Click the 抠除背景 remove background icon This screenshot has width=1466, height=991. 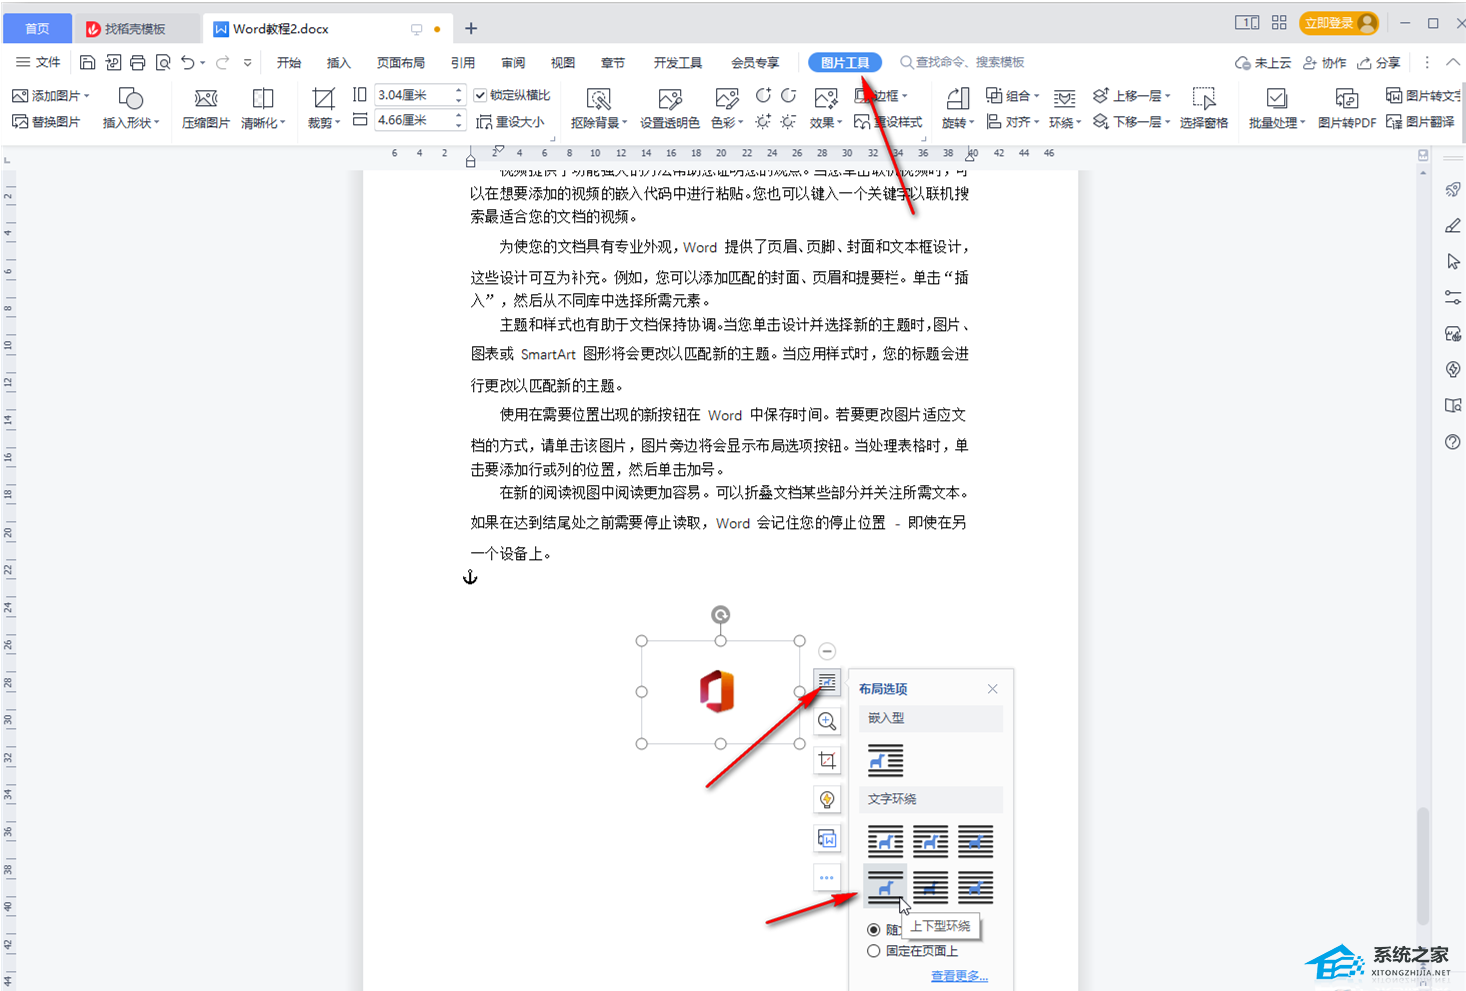598,99
